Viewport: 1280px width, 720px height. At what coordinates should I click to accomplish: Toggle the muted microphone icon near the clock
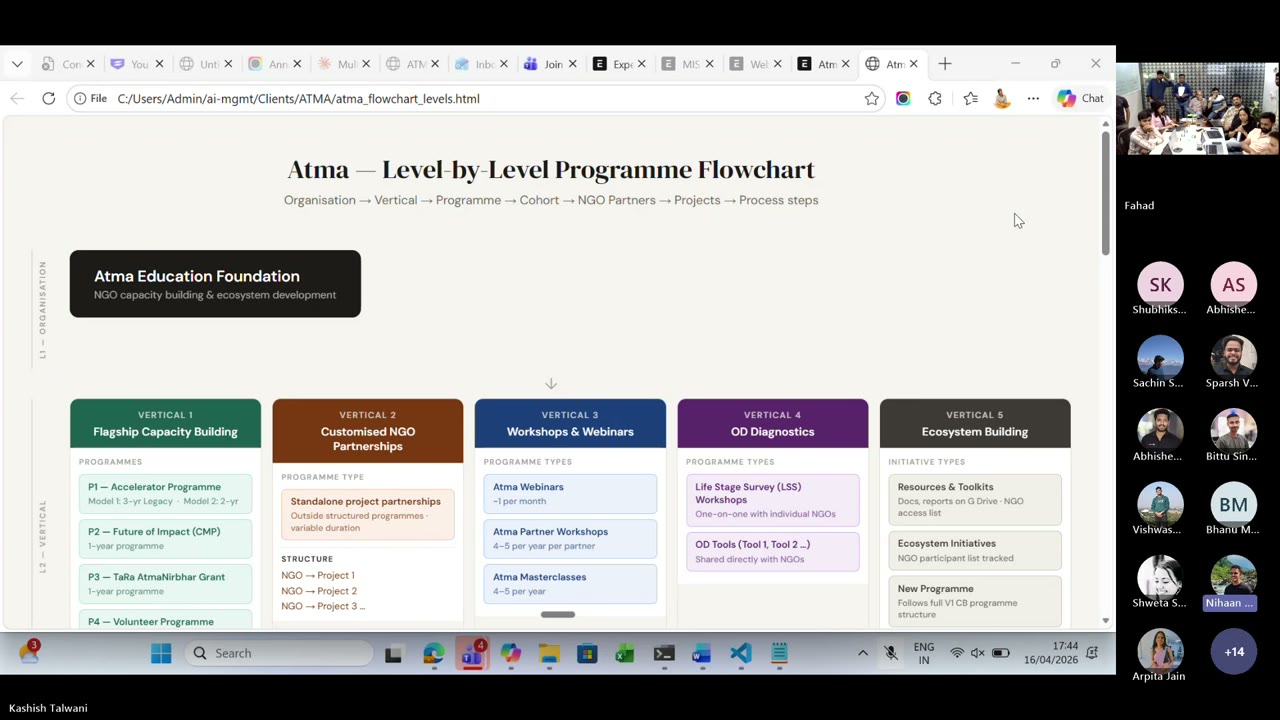click(890, 653)
